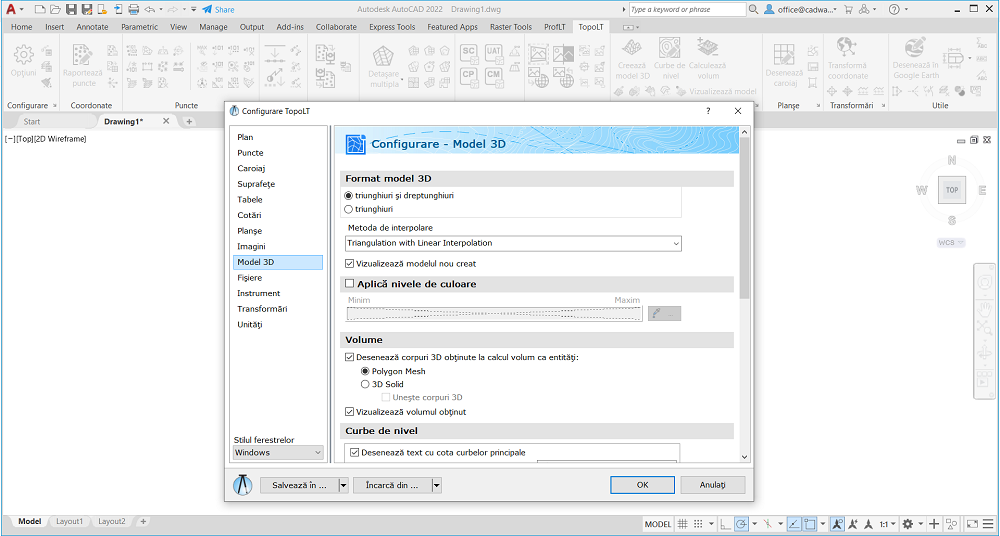Toggle polar tracking in status bar

[742, 524]
